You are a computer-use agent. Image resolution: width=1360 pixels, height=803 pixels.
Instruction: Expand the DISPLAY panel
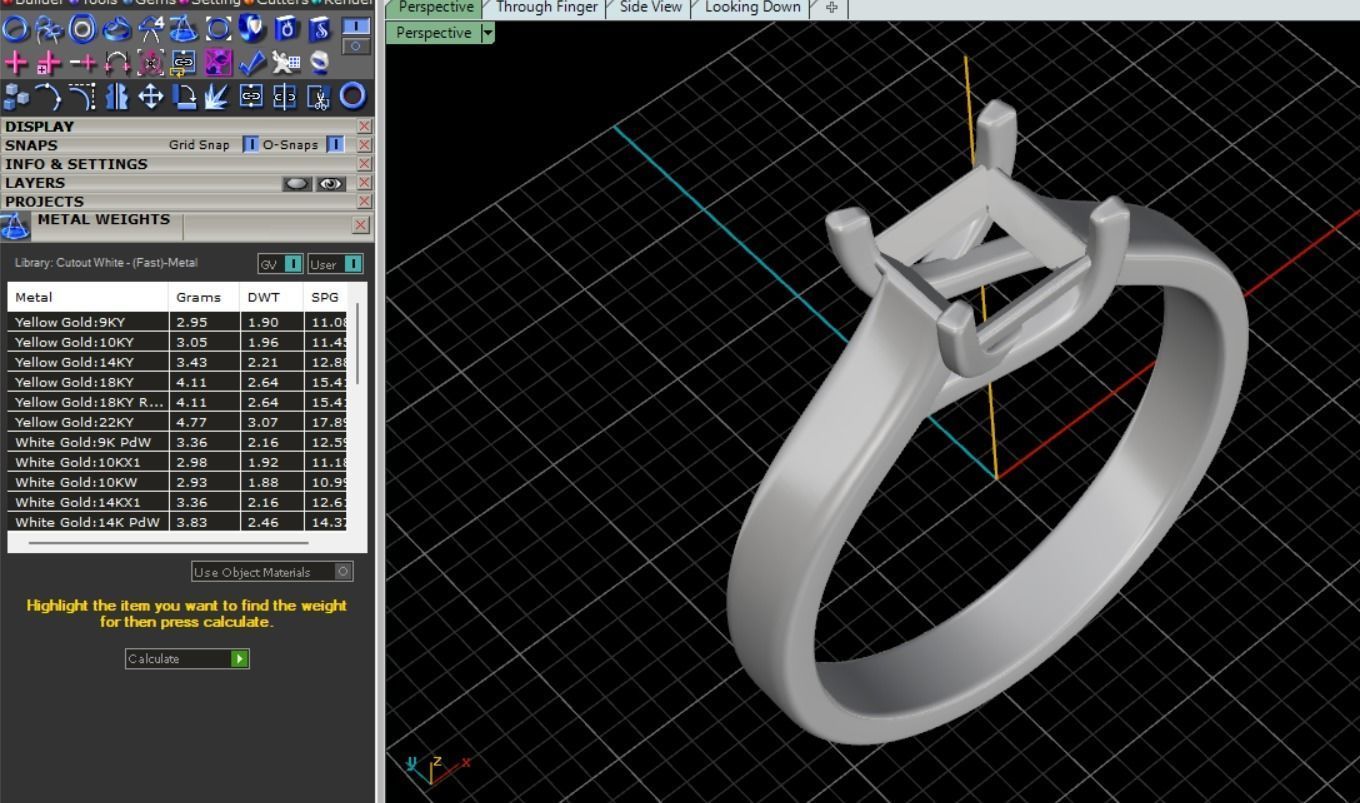40,126
